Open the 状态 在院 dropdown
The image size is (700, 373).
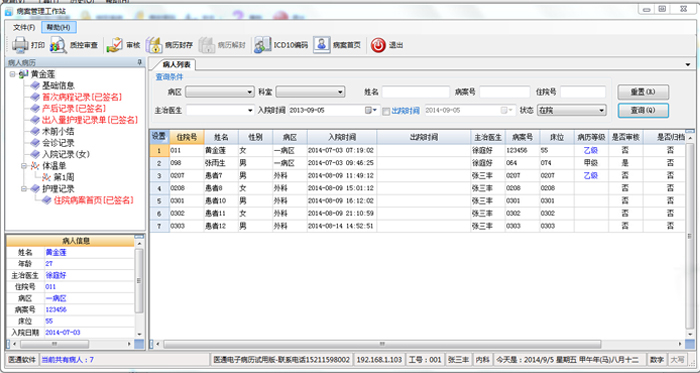572,110
